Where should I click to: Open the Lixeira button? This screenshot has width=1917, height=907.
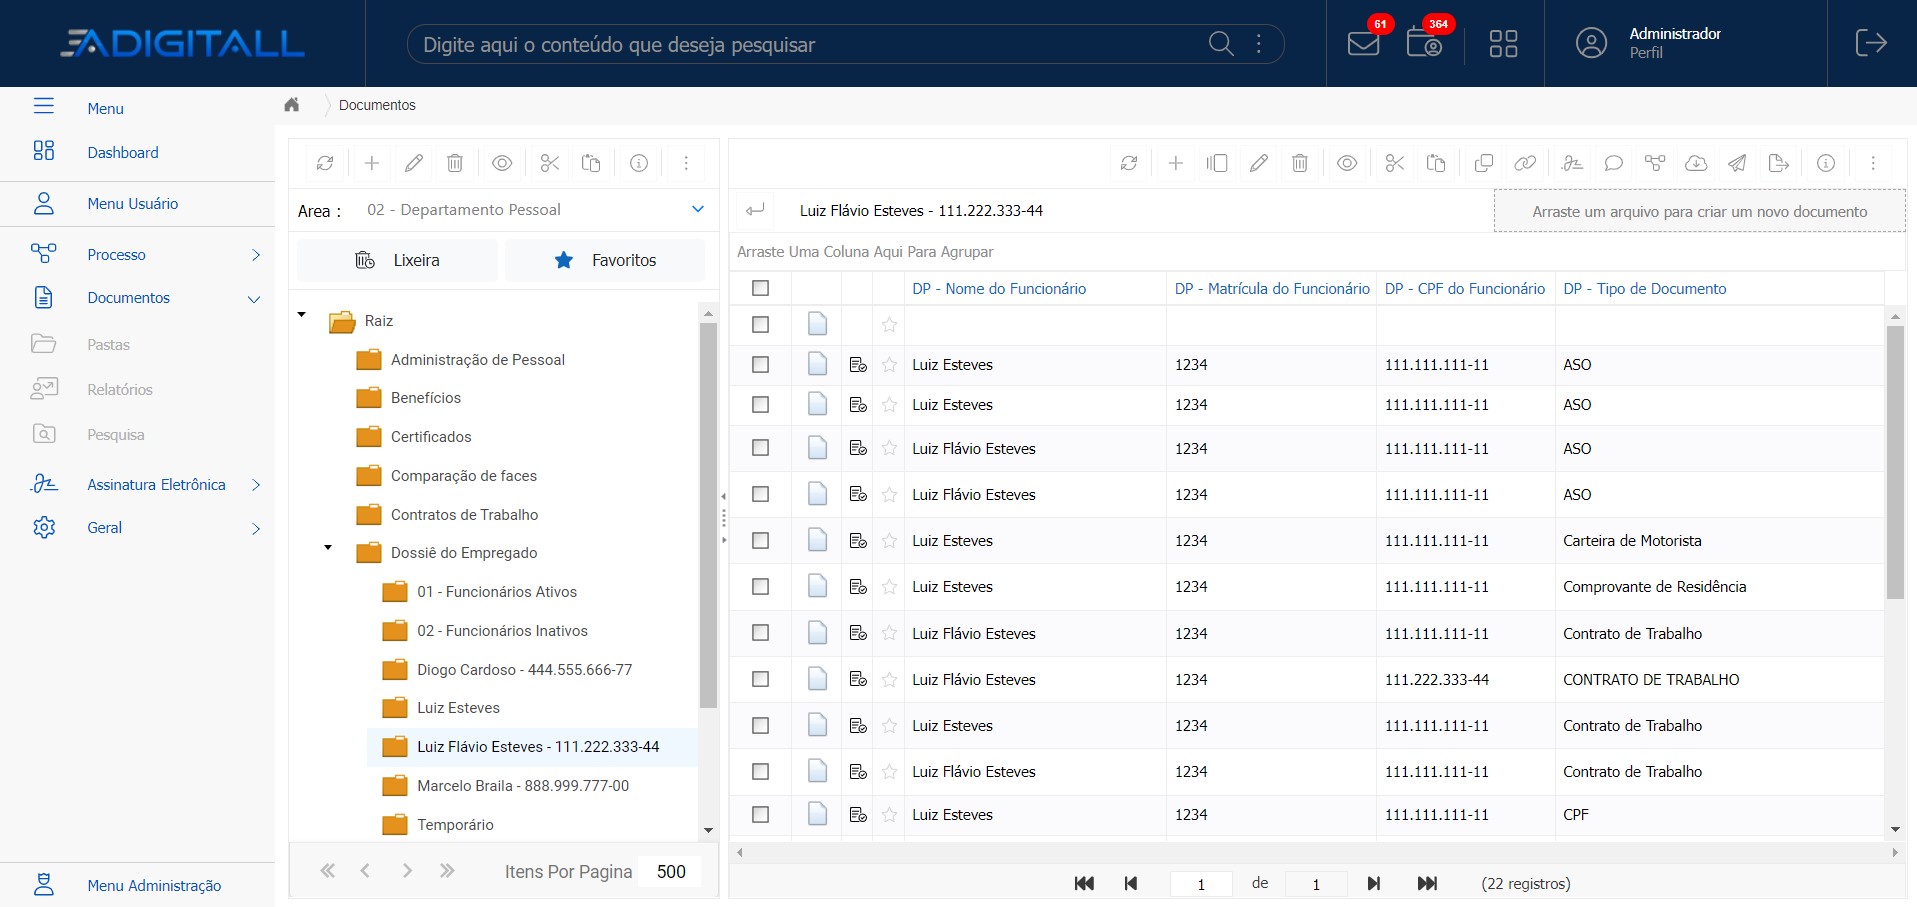[x=397, y=260]
